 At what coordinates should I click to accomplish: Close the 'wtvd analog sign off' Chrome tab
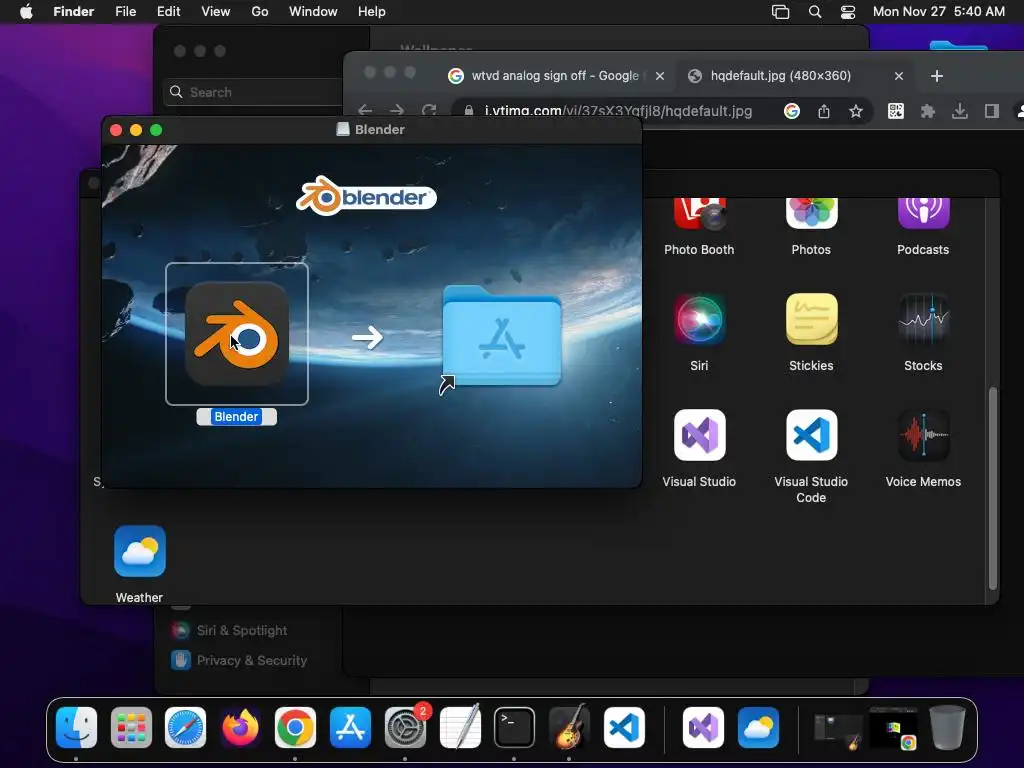point(660,76)
